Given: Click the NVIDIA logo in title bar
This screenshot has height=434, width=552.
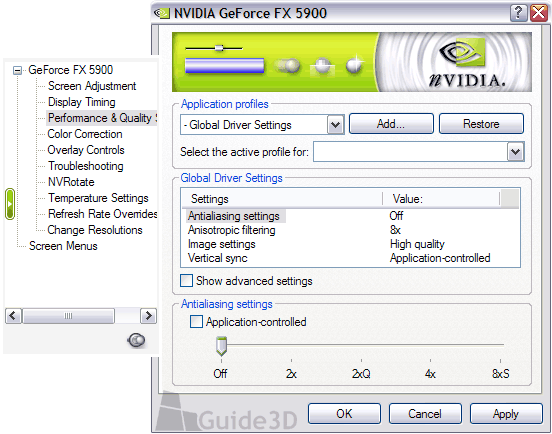Looking at the screenshot, I should pos(162,13).
